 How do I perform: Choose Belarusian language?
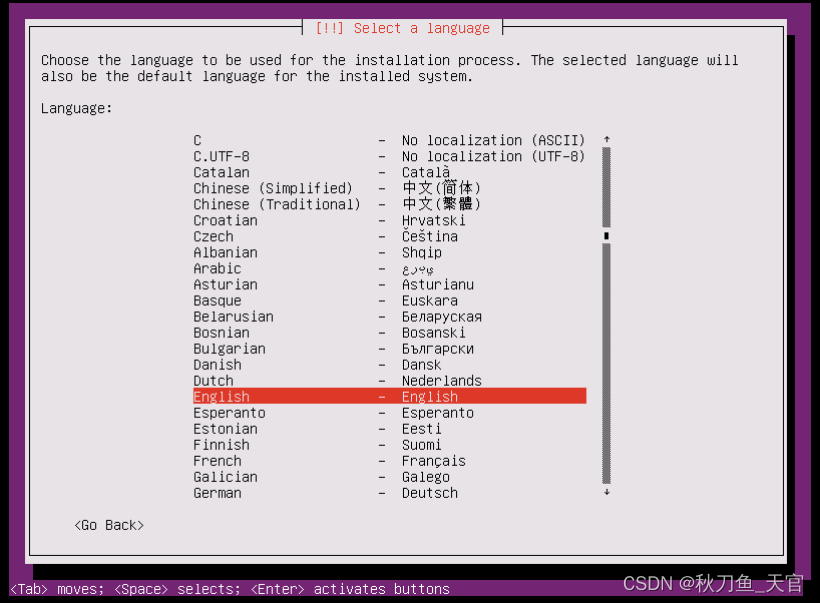pos(390,316)
